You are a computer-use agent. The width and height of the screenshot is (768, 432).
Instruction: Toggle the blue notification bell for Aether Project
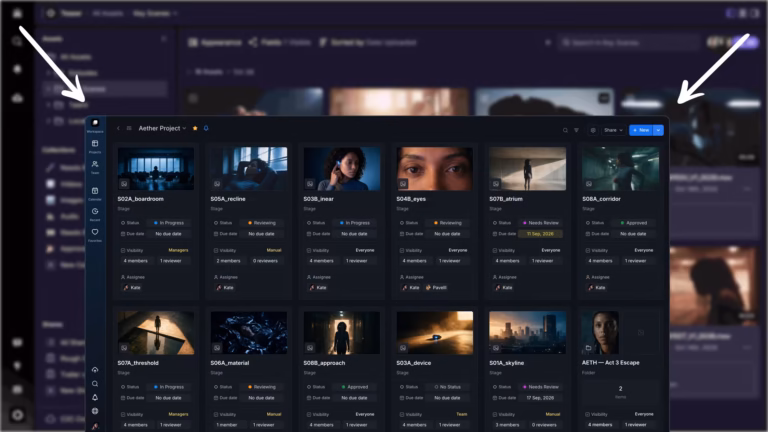(x=206, y=128)
